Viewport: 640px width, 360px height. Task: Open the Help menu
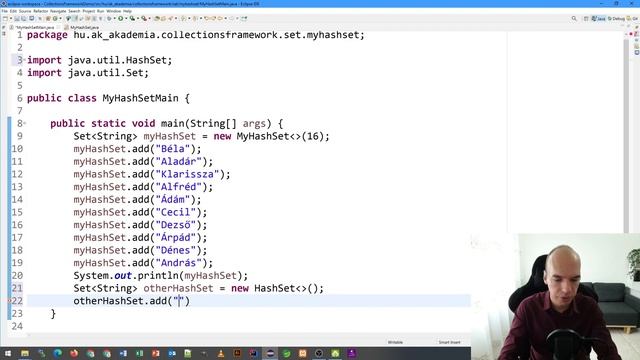coord(127,11)
